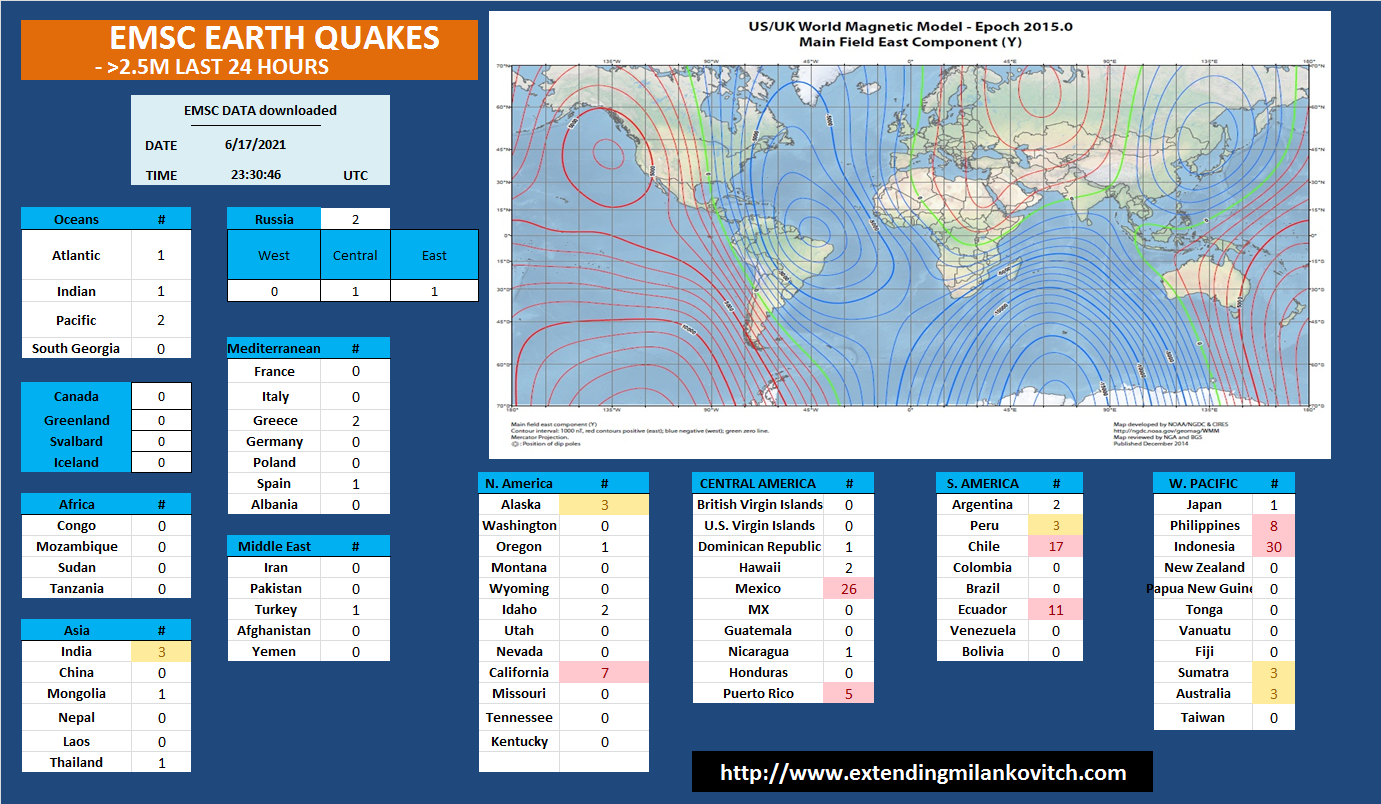This screenshot has height=804, width=1381.
Task: Click the Peru count cell
Action: pyautogui.click(x=1055, y=525)
